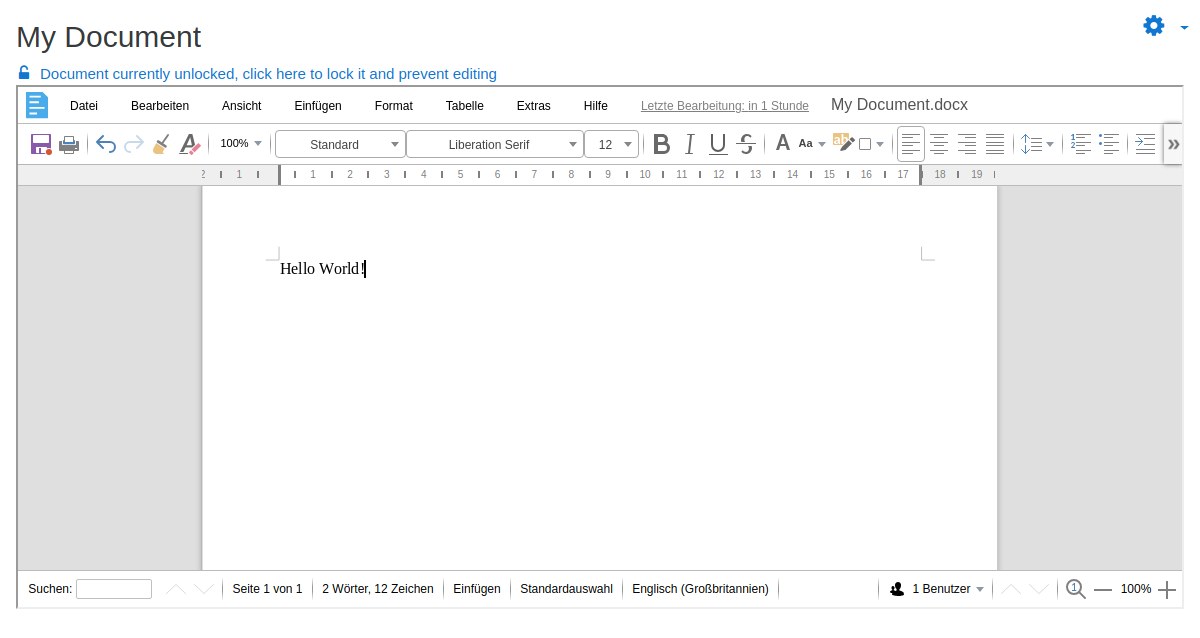The image size is (1200, 638).
Task: Open the Liberation Serif font dropdown
Action: 494,144
